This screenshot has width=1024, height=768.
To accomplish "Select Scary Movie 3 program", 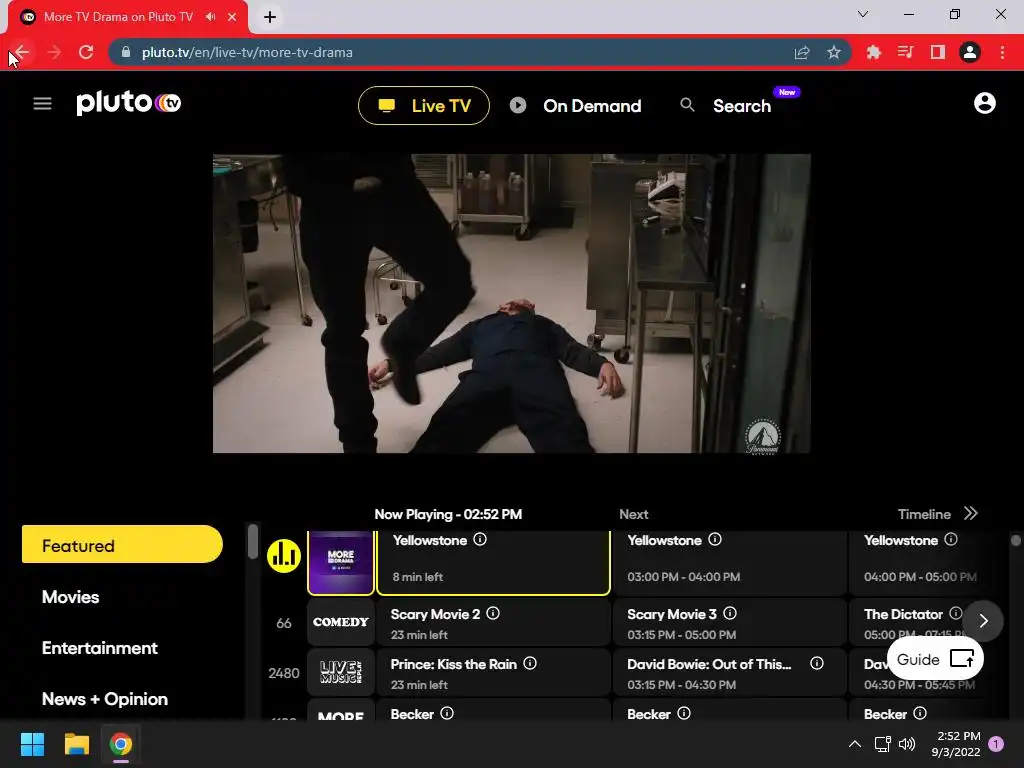I will [729, 623].
